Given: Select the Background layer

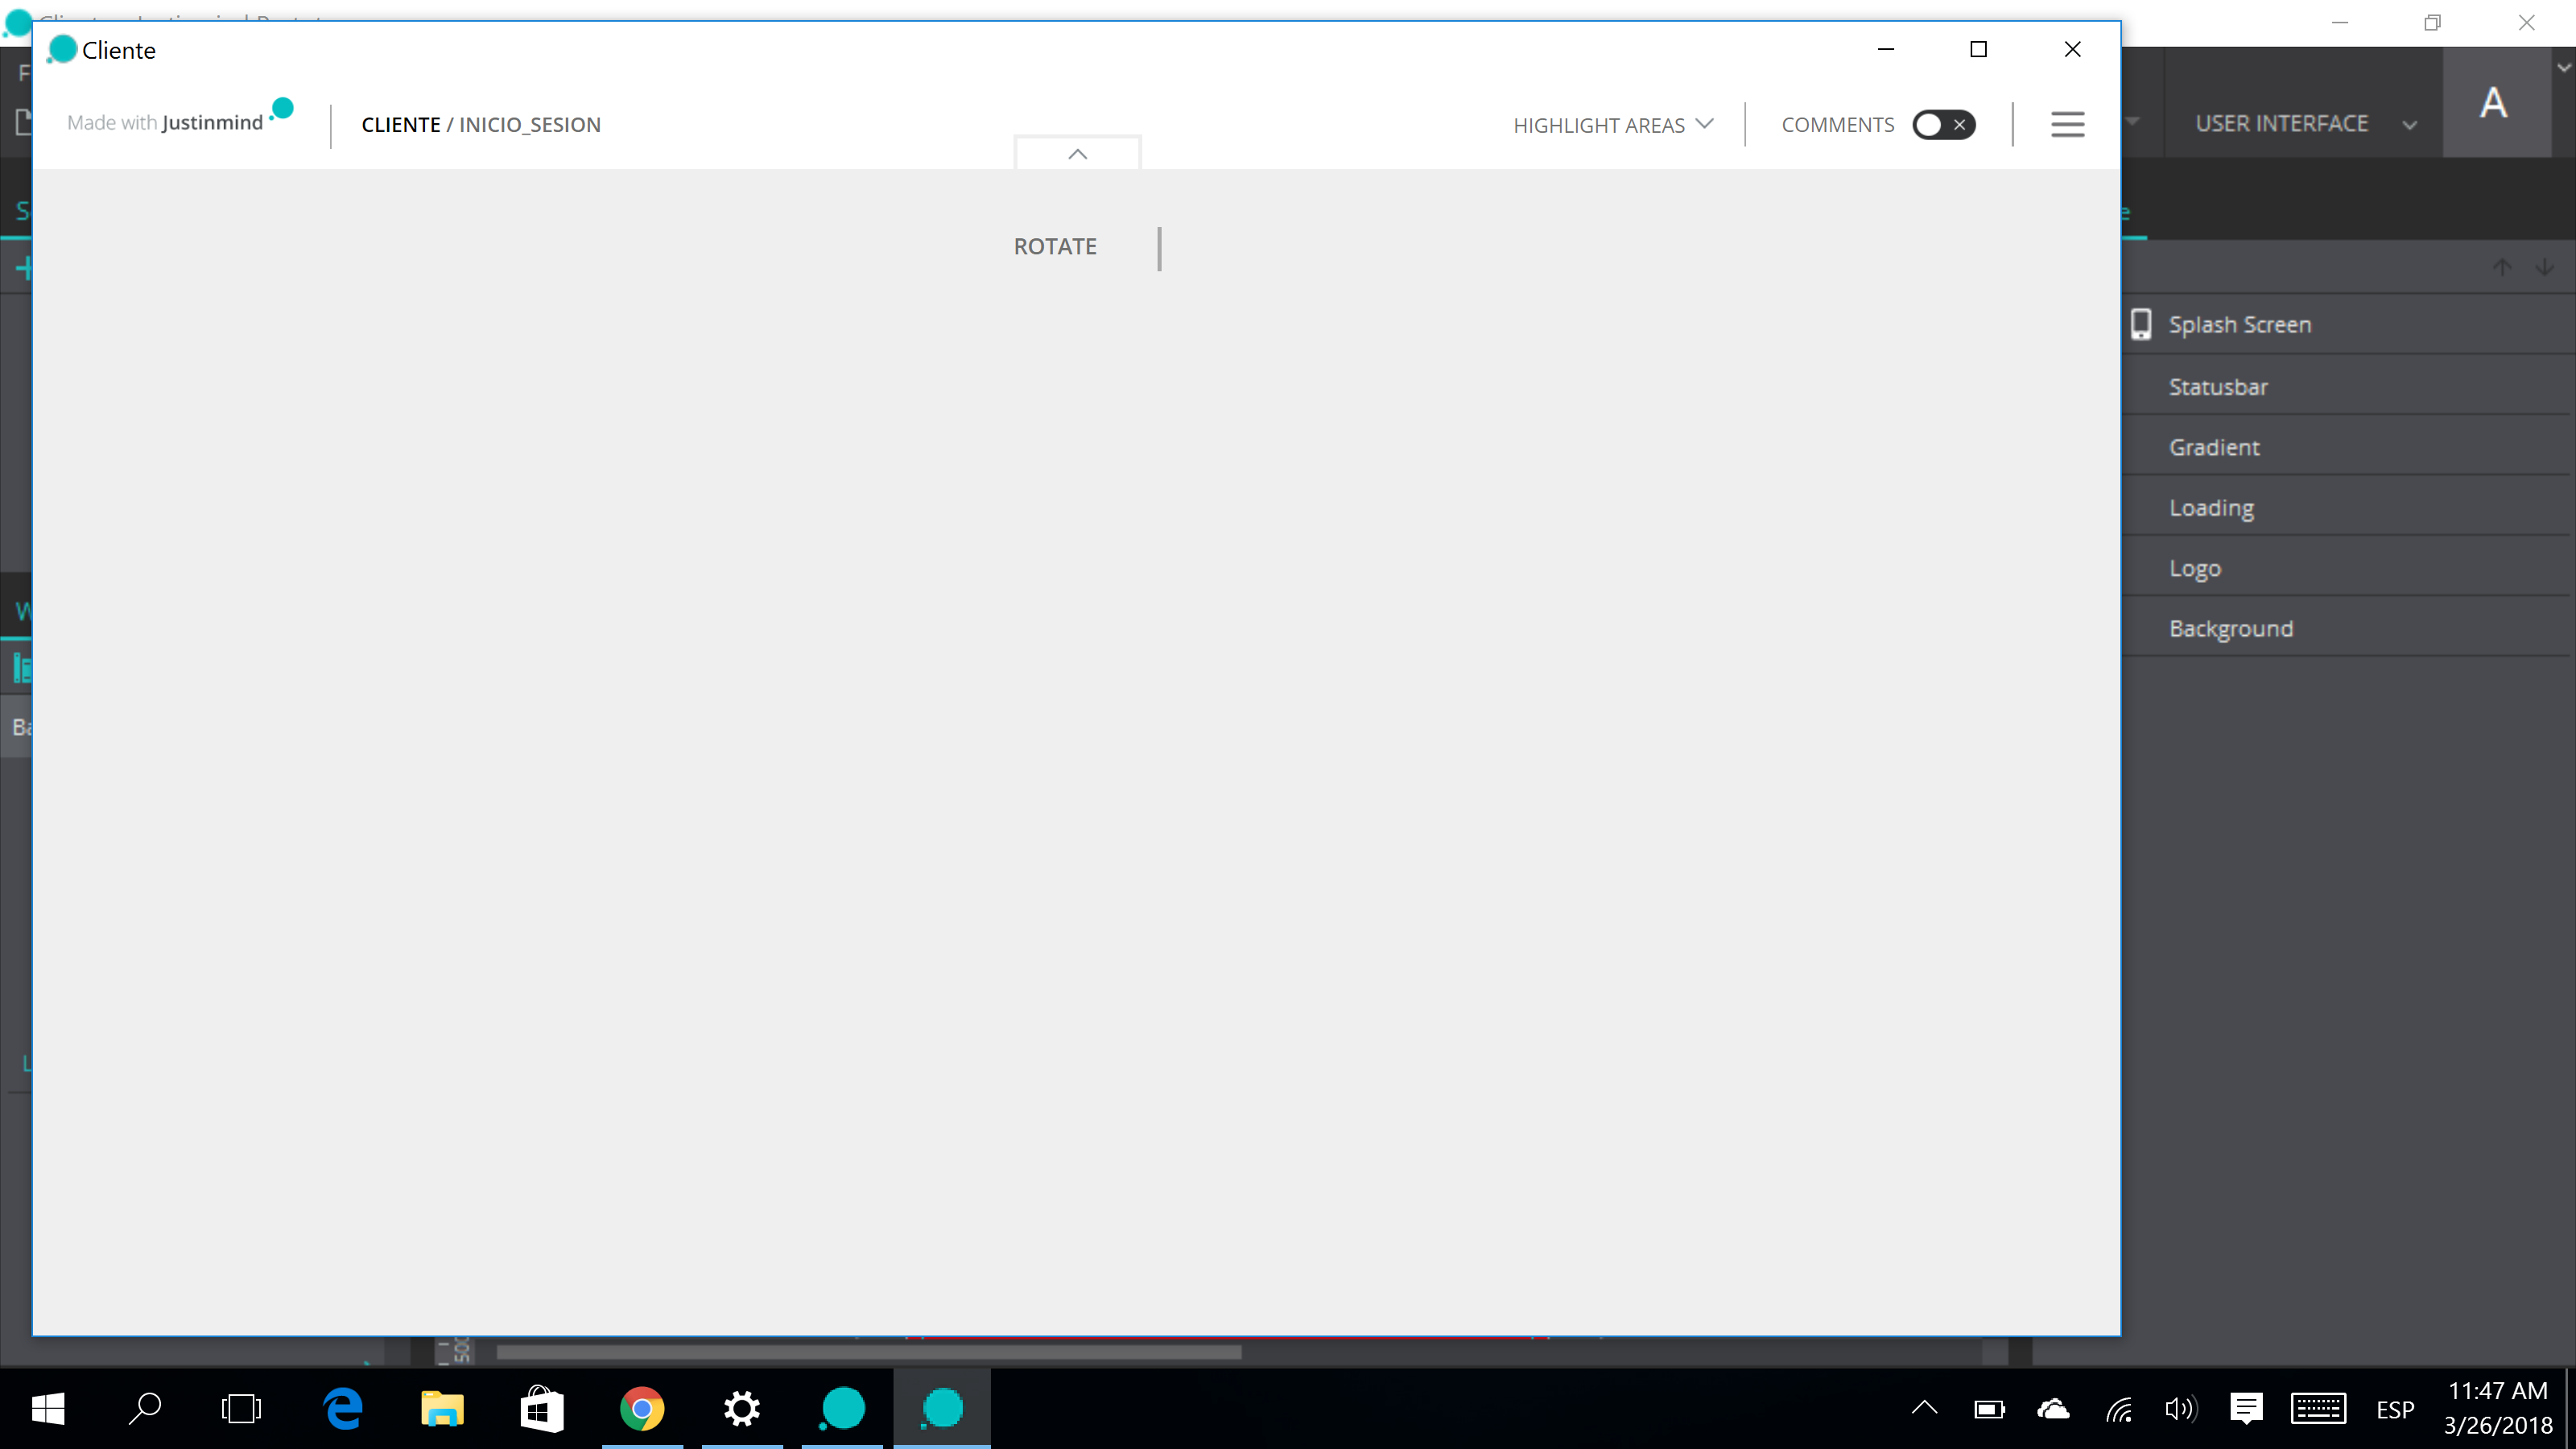Looking at the screenshot, I should pyautogui.click(x=2230, y=628).
